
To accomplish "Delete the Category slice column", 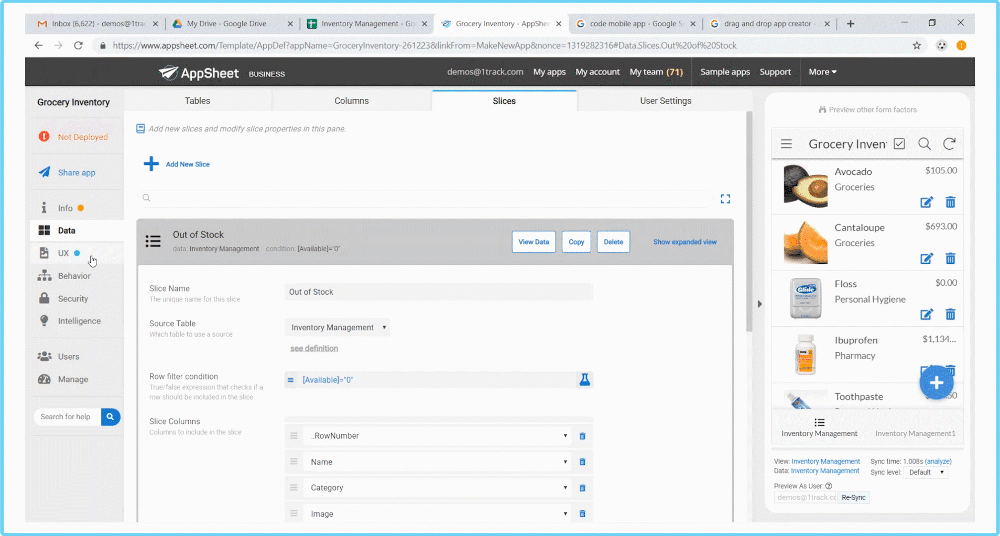I will [x=582, y=488].
